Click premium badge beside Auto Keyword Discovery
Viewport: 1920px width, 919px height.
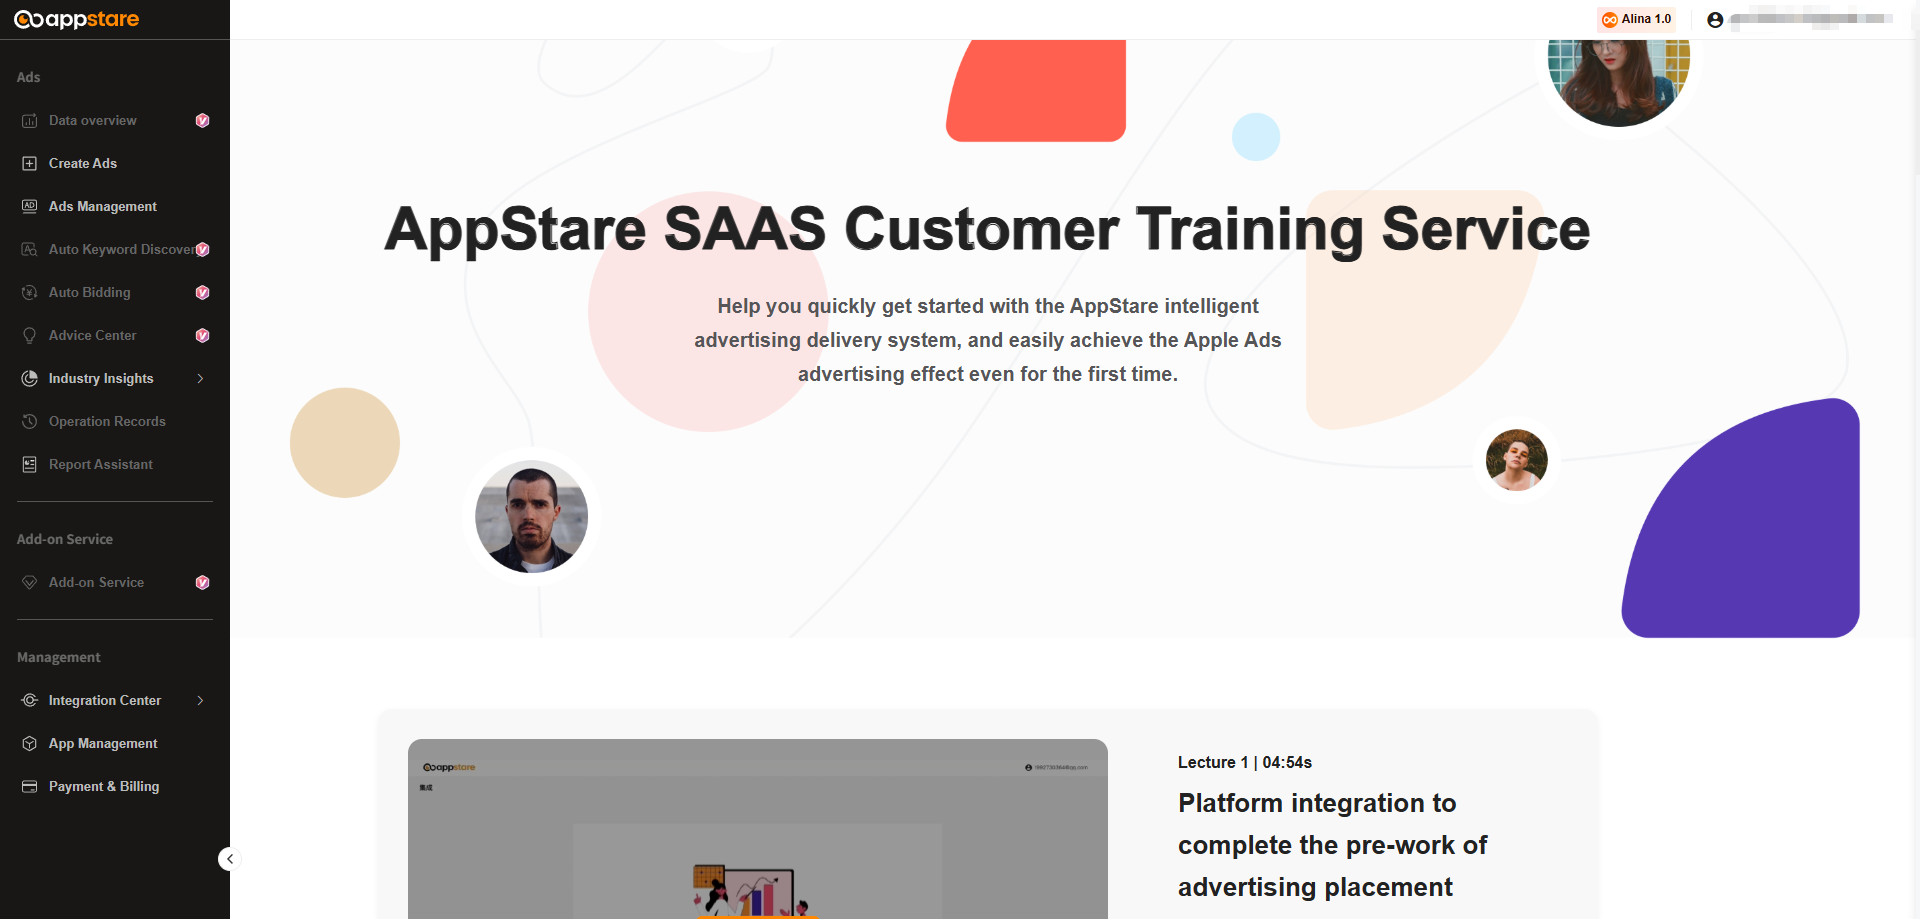203,250
